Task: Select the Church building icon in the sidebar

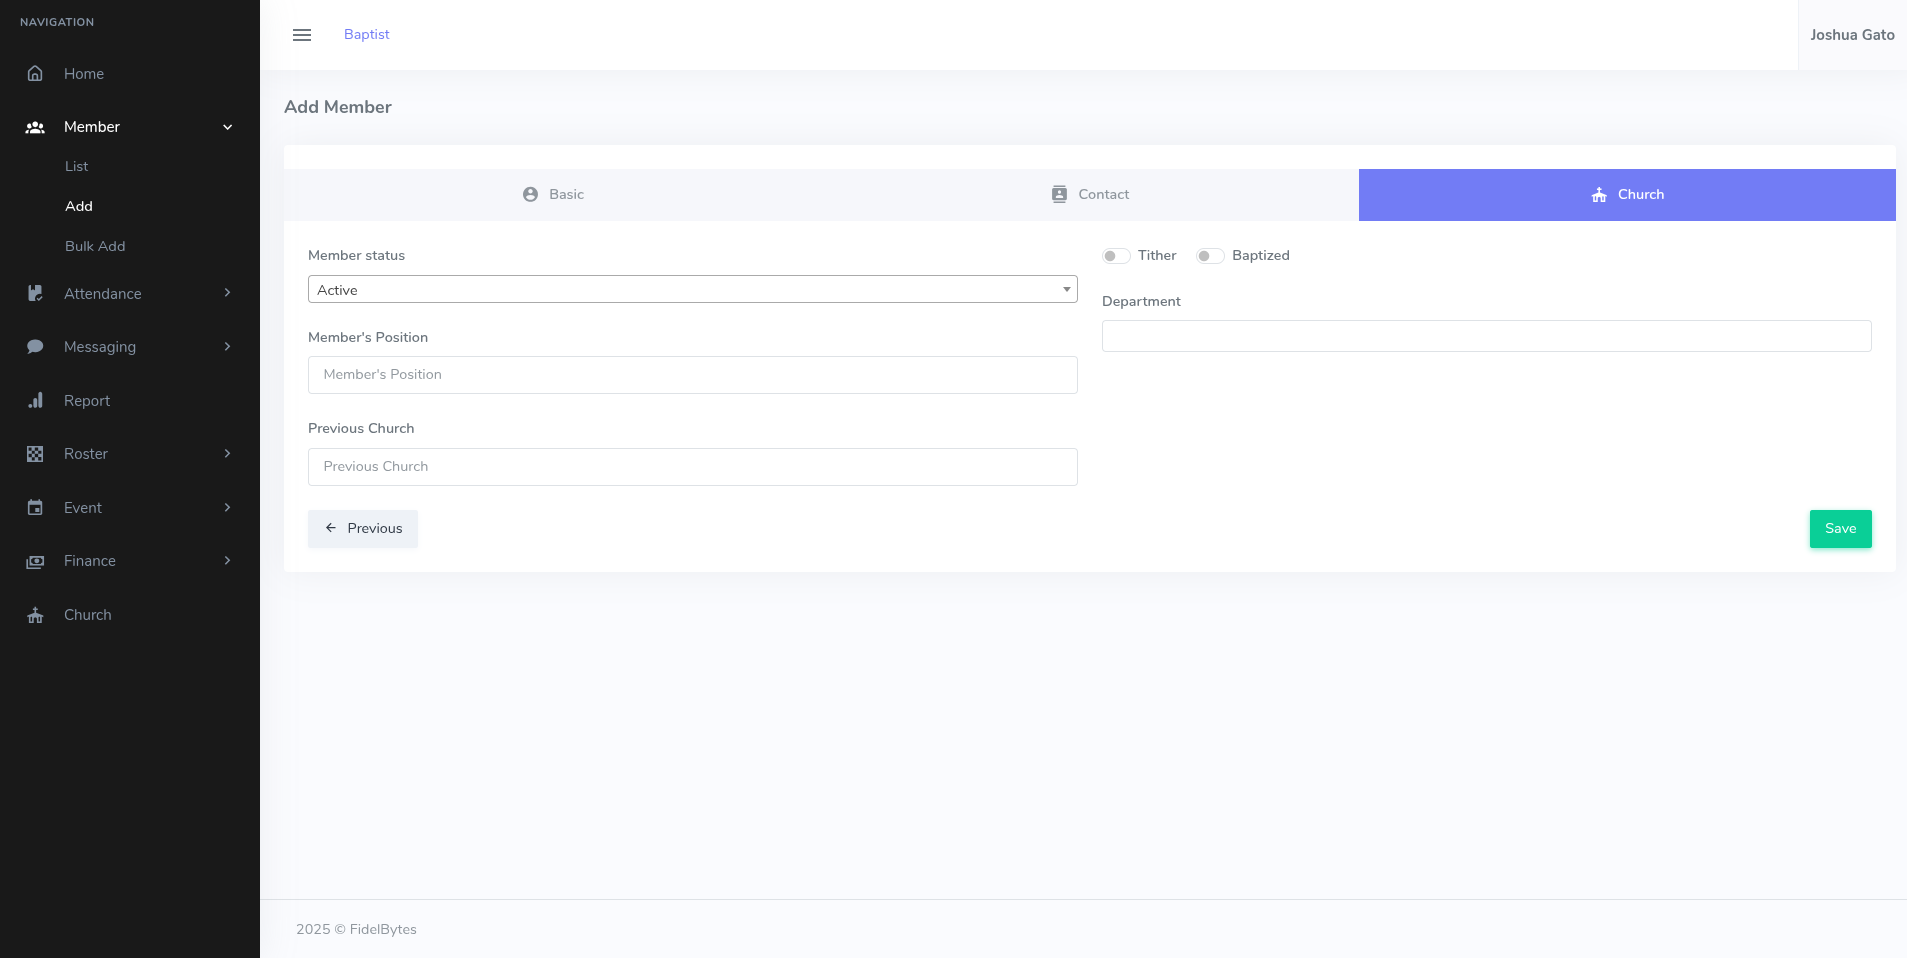Action: tap(34, 614)
